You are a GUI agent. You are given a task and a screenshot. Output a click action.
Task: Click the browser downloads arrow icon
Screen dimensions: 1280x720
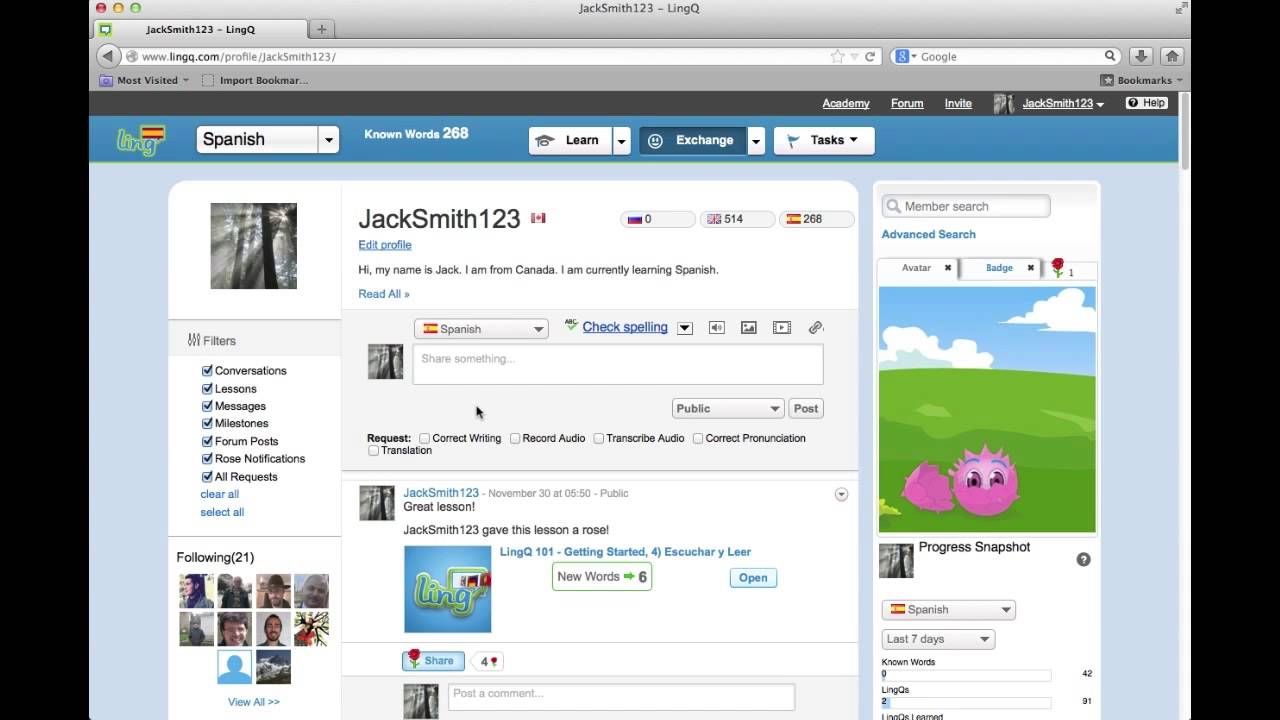pyautogui.click(x=1142, y=57)
